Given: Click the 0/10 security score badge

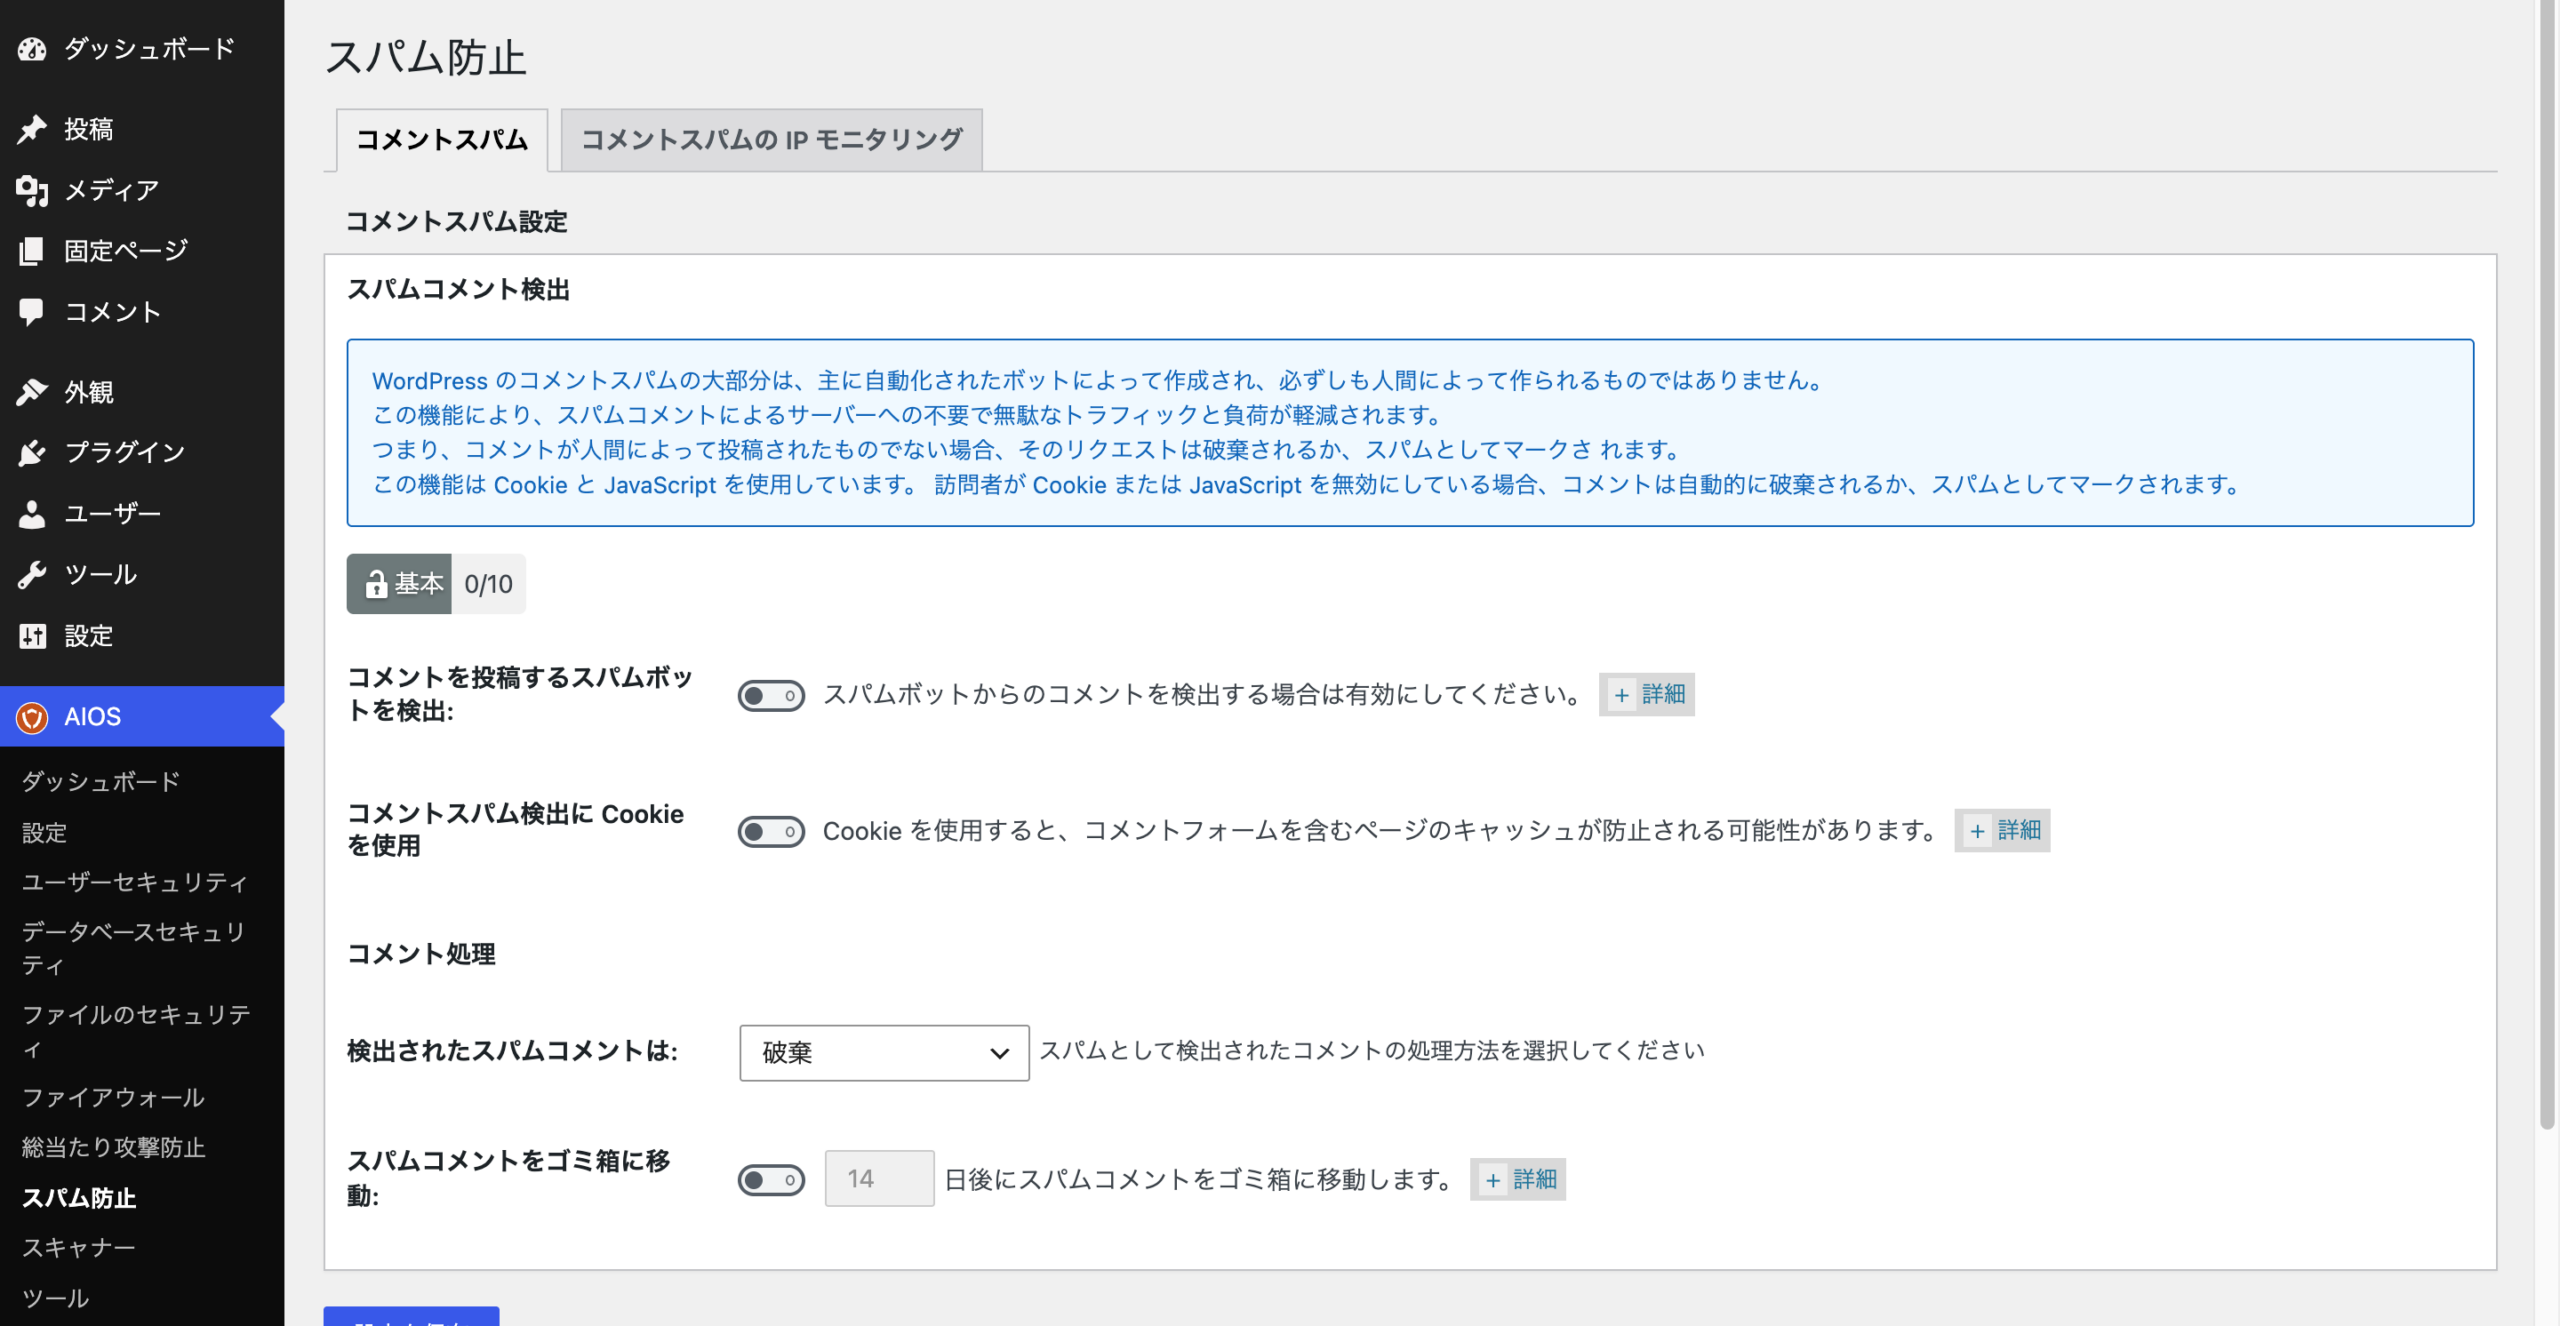Looking at the screenshot, I should (488, 584).
